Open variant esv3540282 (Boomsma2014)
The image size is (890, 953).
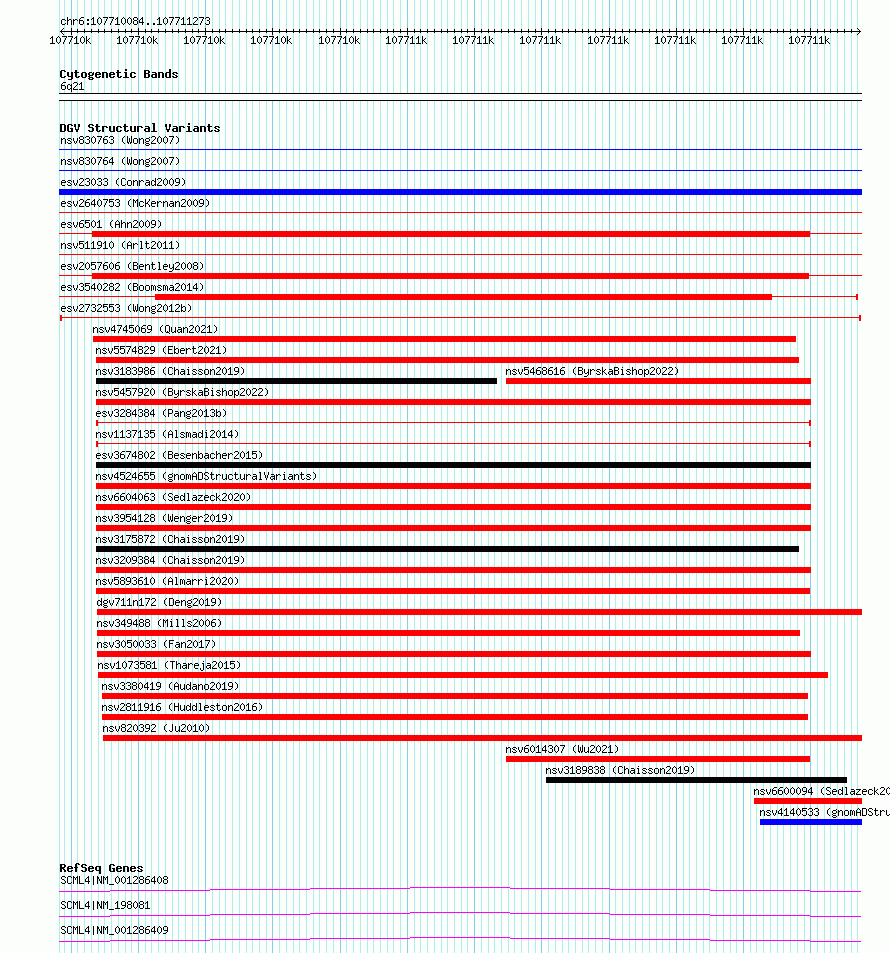133,287
